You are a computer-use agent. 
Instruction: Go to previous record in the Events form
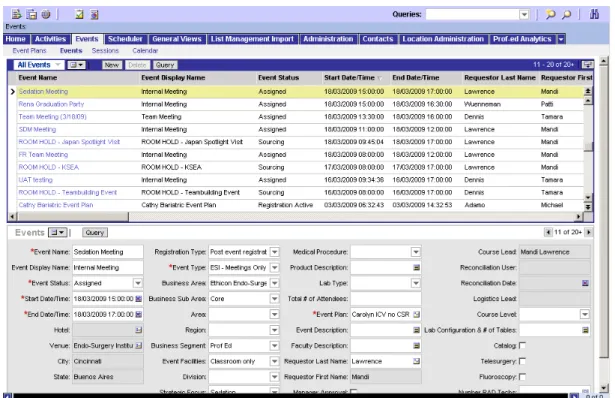pos(548,232)
